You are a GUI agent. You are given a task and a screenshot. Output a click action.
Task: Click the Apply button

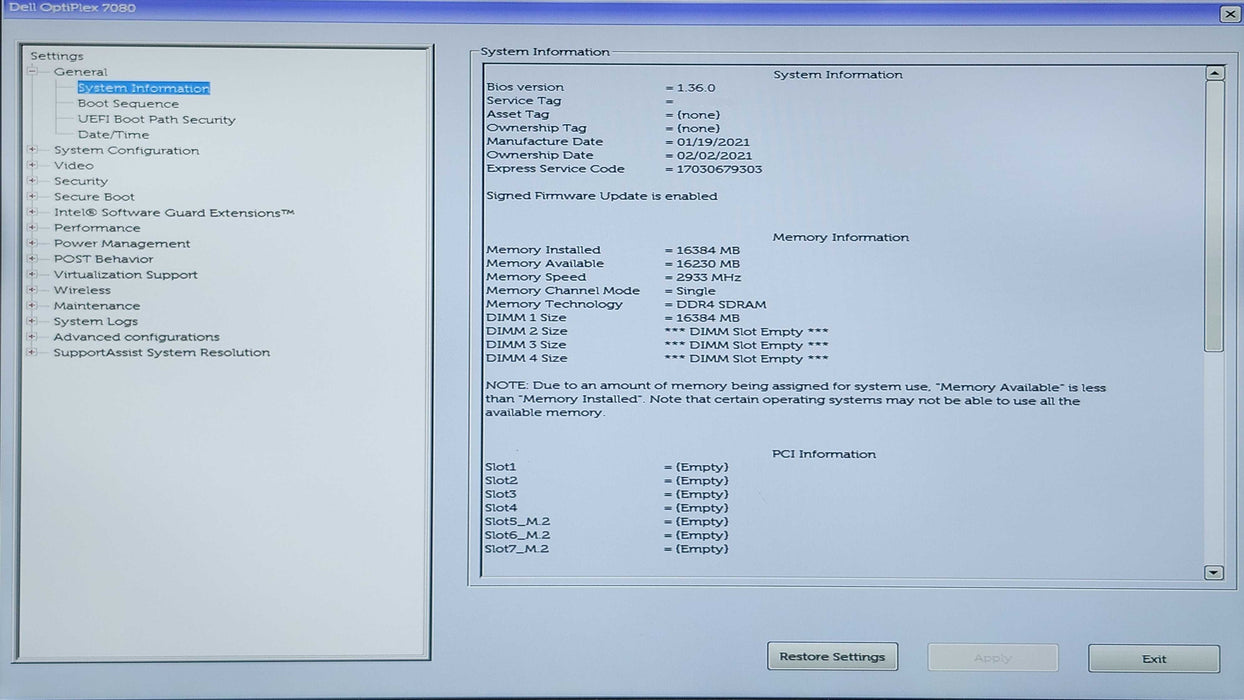pos(993,658)
